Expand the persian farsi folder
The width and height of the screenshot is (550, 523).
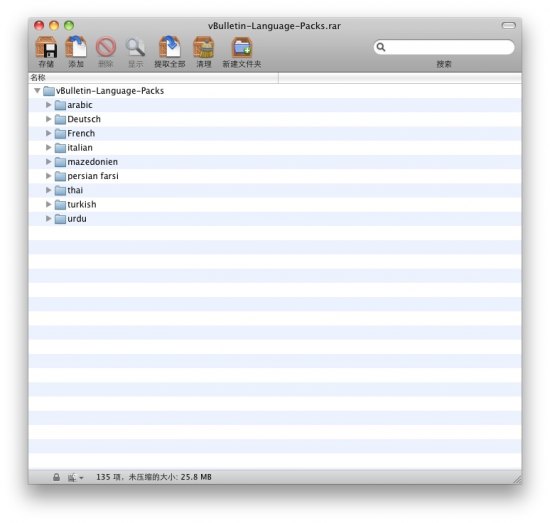point(48,176)
